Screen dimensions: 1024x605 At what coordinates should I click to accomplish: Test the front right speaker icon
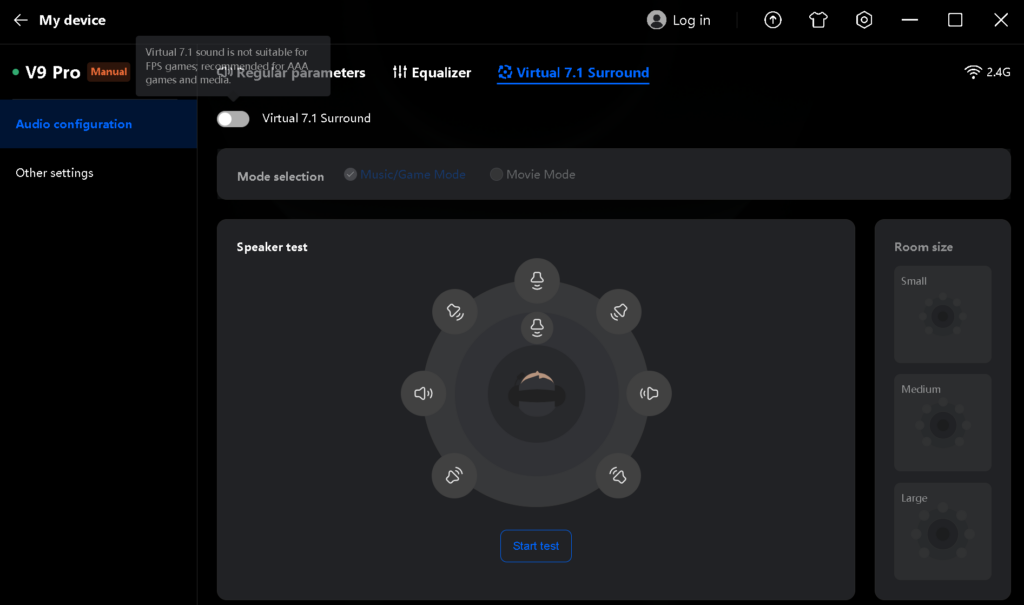click(618, 312)
